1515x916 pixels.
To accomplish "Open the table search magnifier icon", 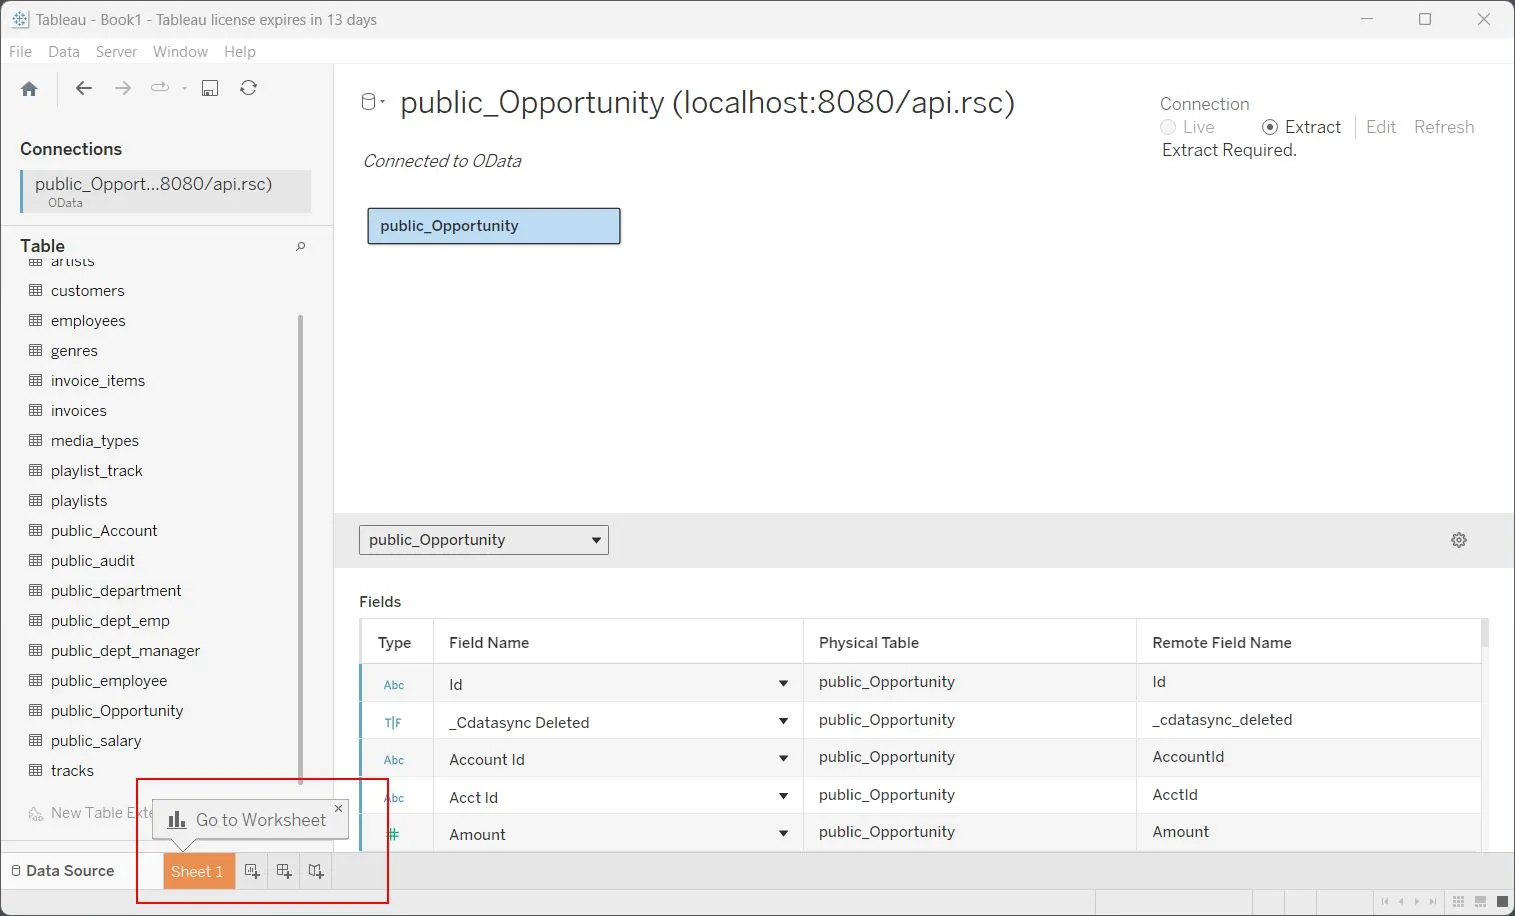I will point(300,246).
